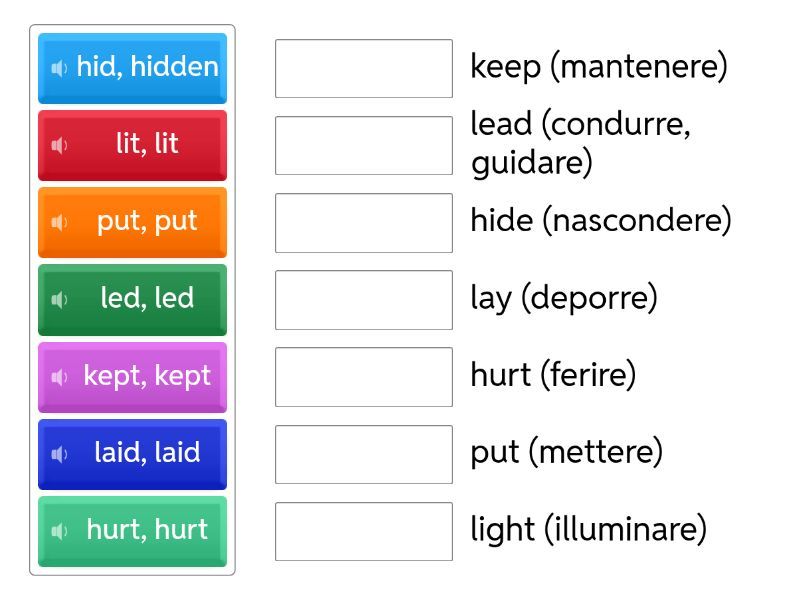Choose the green 'led, led' tile
The width and height of the screenshot is (800, 600).
point(146,299)
